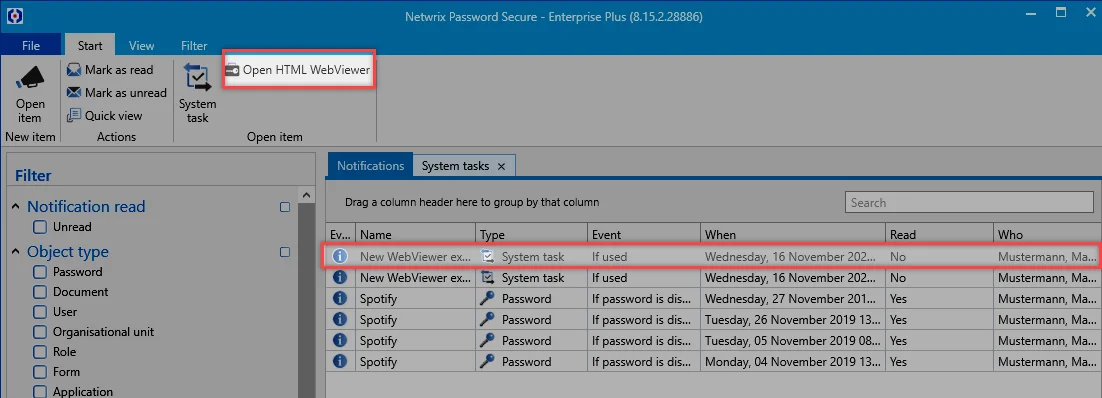1102x398 pixels.
Task: Click Tuesday, 26 November 2019 date cell
Action: [x=793, y=320]
